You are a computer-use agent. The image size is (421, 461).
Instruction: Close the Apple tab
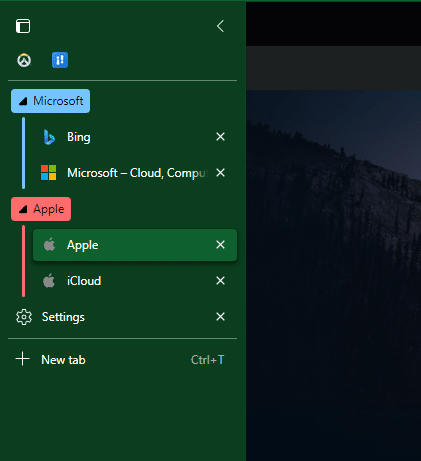(220, 245)
